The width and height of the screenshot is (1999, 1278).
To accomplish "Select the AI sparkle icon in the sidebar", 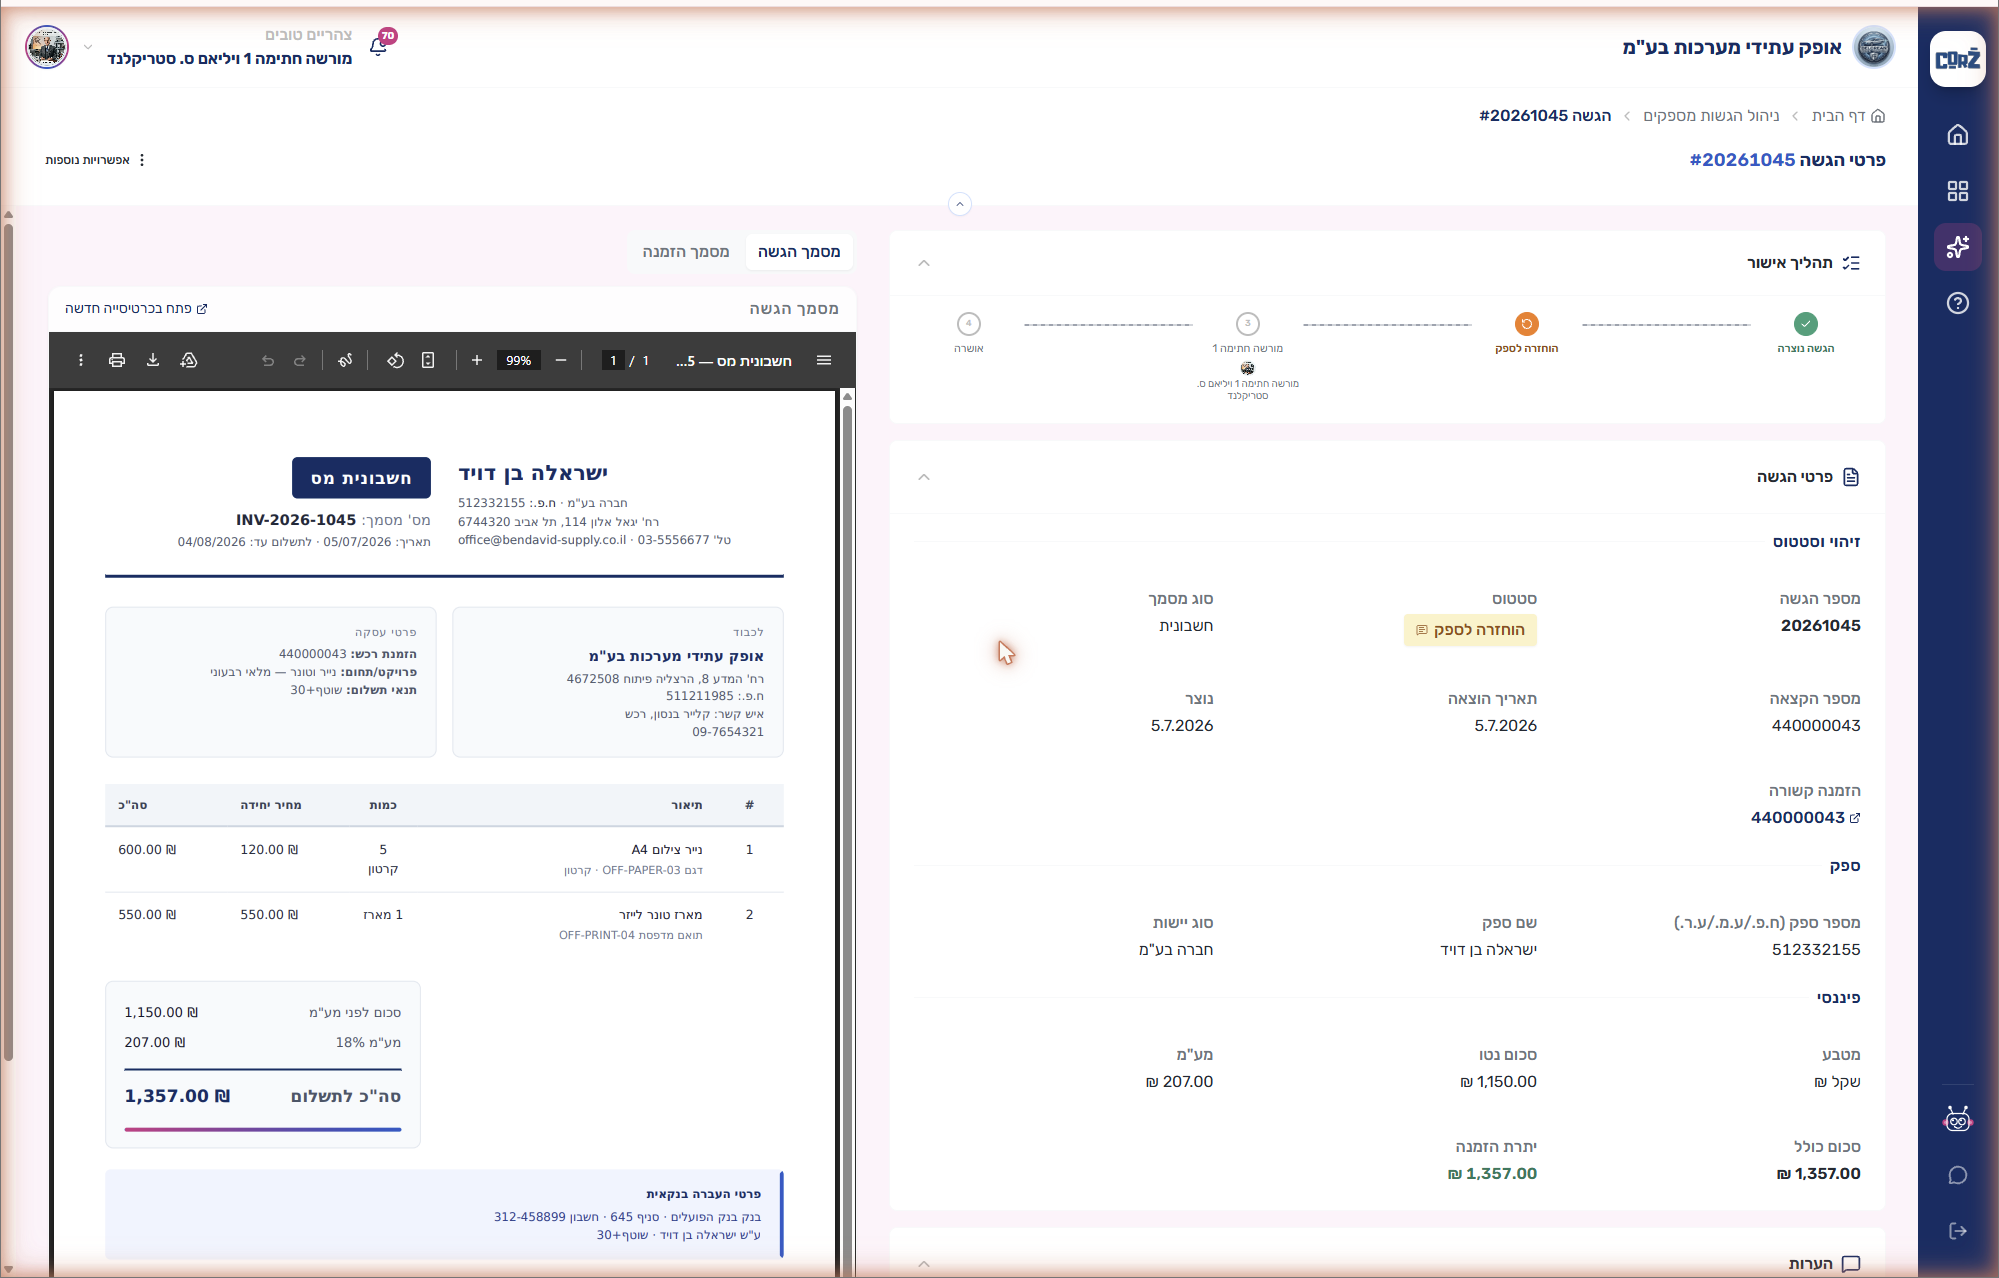I will 1957,247.
